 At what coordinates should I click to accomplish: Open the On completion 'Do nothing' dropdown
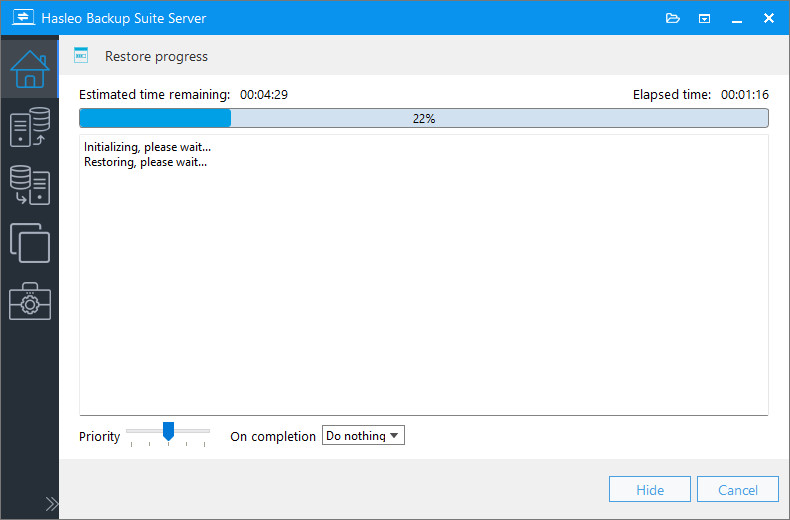click(x=363, y=436)
